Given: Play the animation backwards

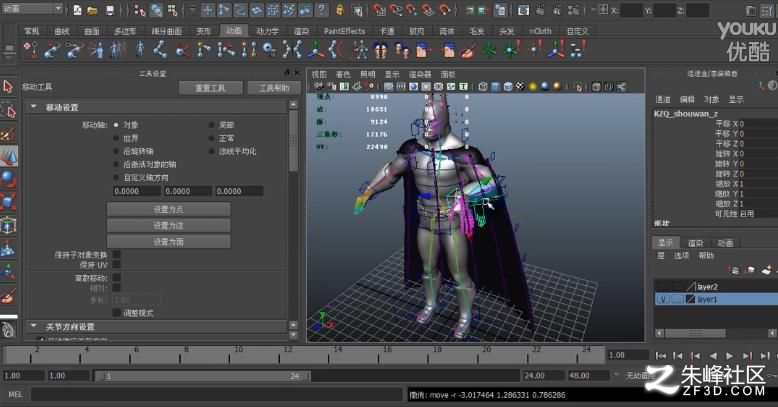Looking at the screenshot, I should pyautogui.click(x=713, y=355).
